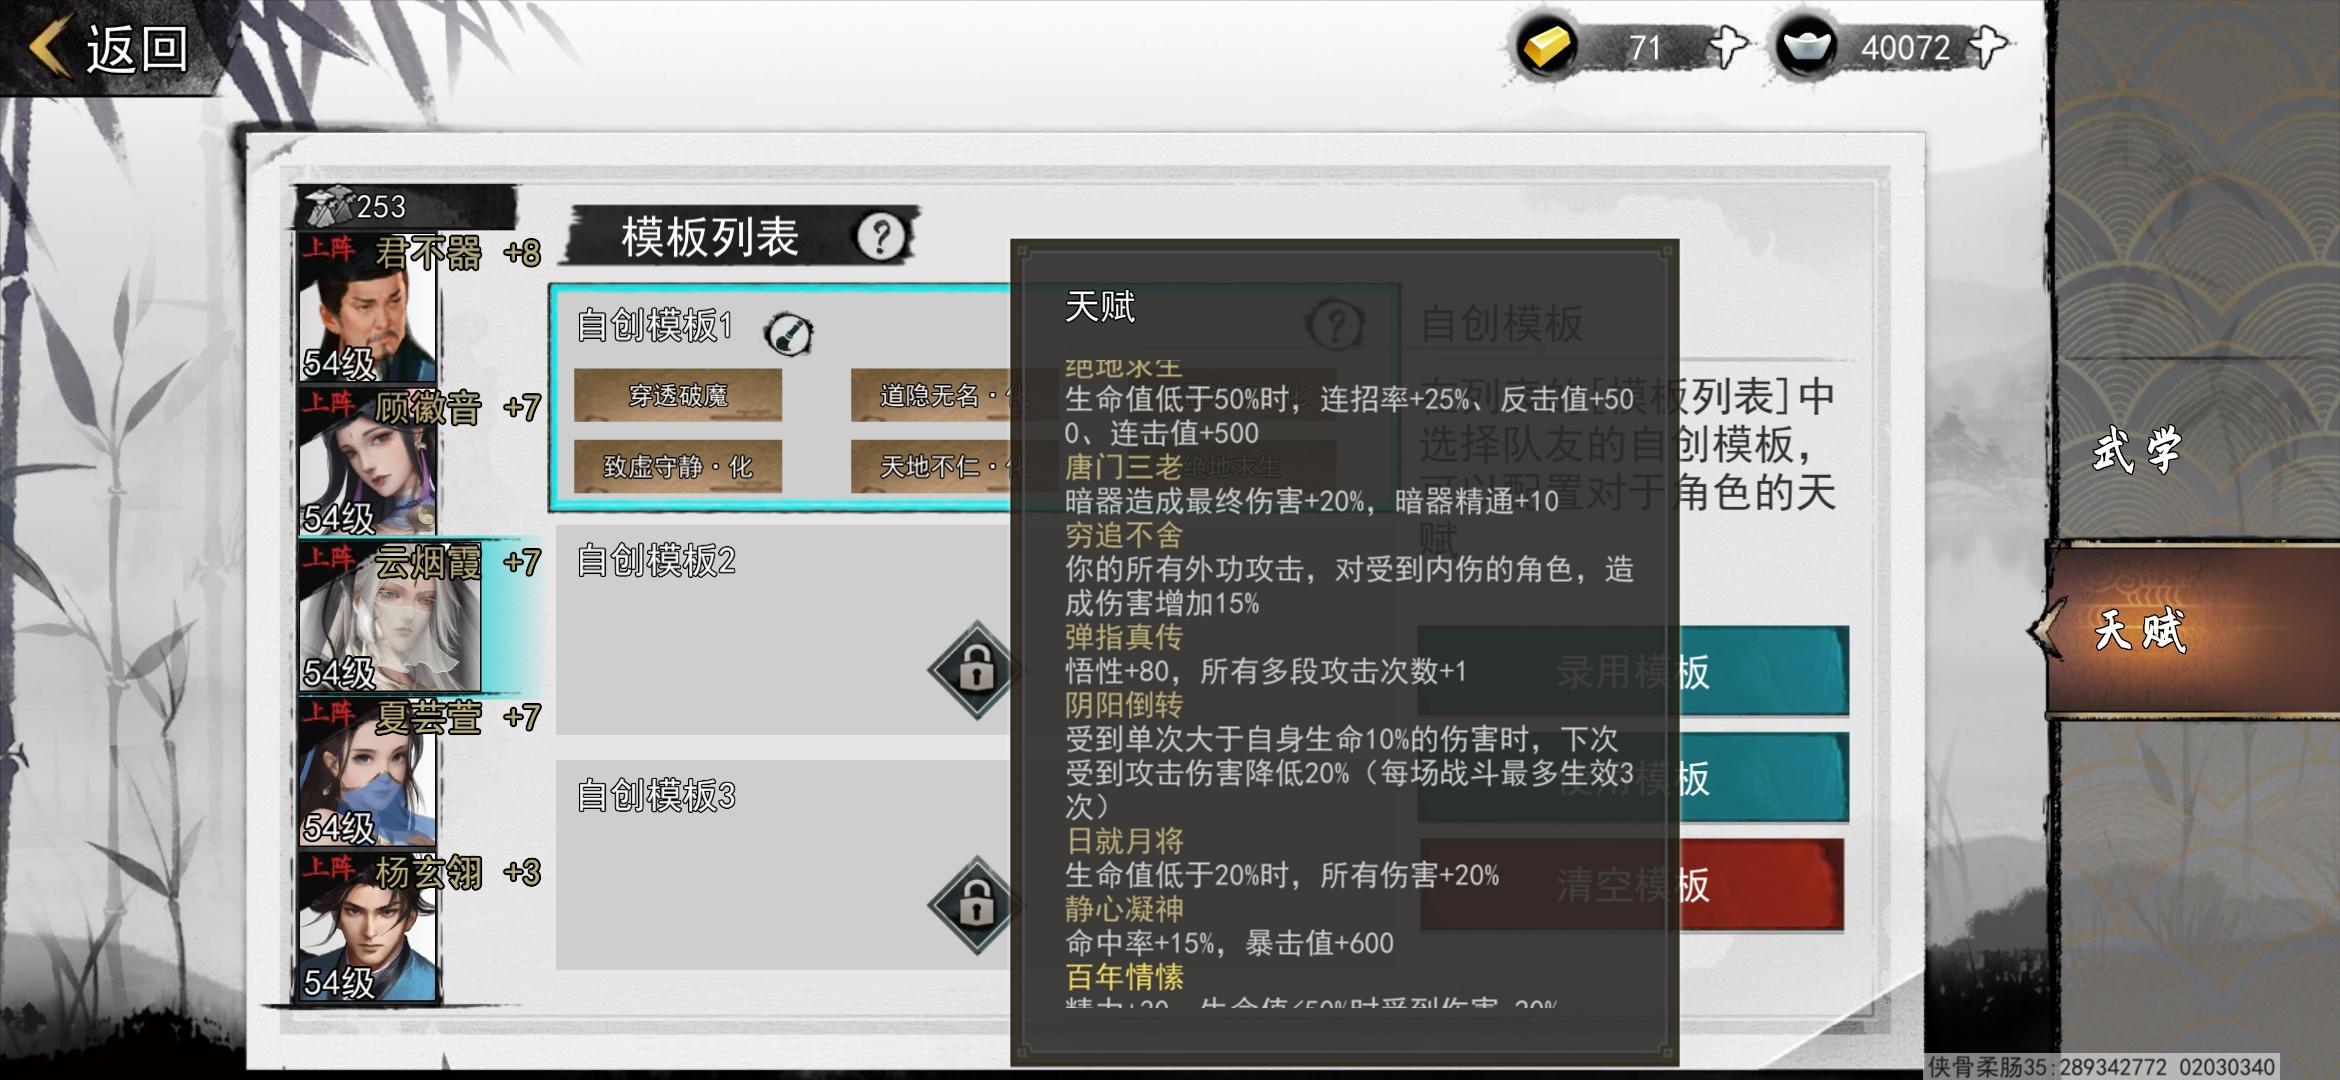Image resolution: width=2340 pixels, height=1080 pixels.
Task: Tap 静心凝神 talent entry in popup
Action: [1123, 909]
